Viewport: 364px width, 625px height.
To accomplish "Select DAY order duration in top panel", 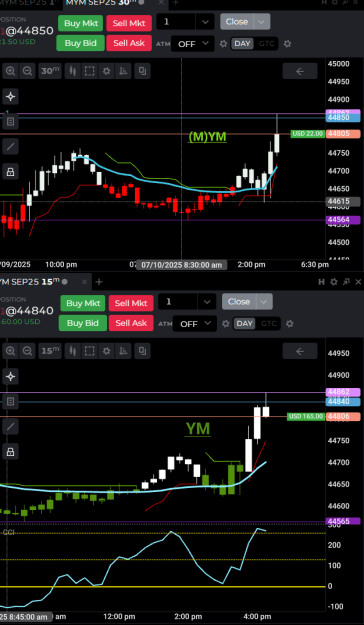I will click(x=242, y=44).
